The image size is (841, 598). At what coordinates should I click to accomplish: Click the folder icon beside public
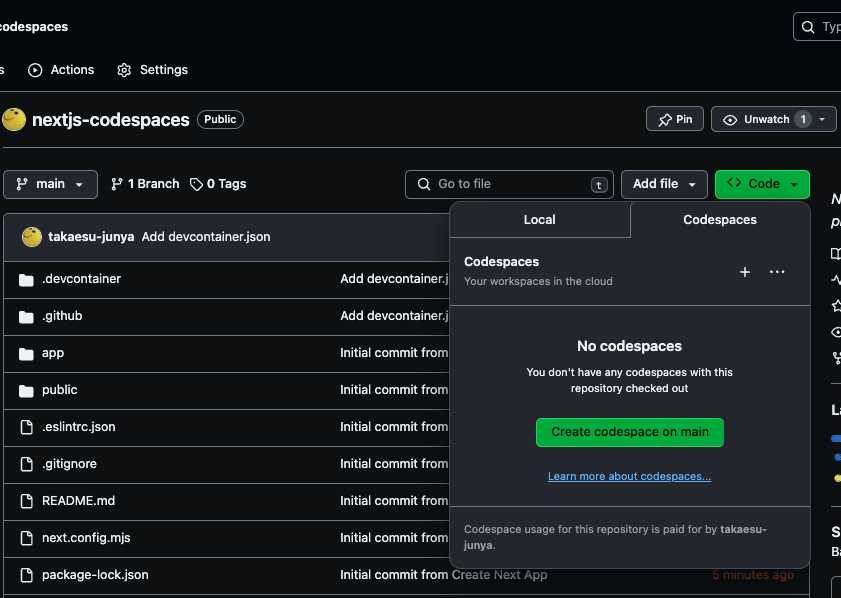tap(26, 390)
